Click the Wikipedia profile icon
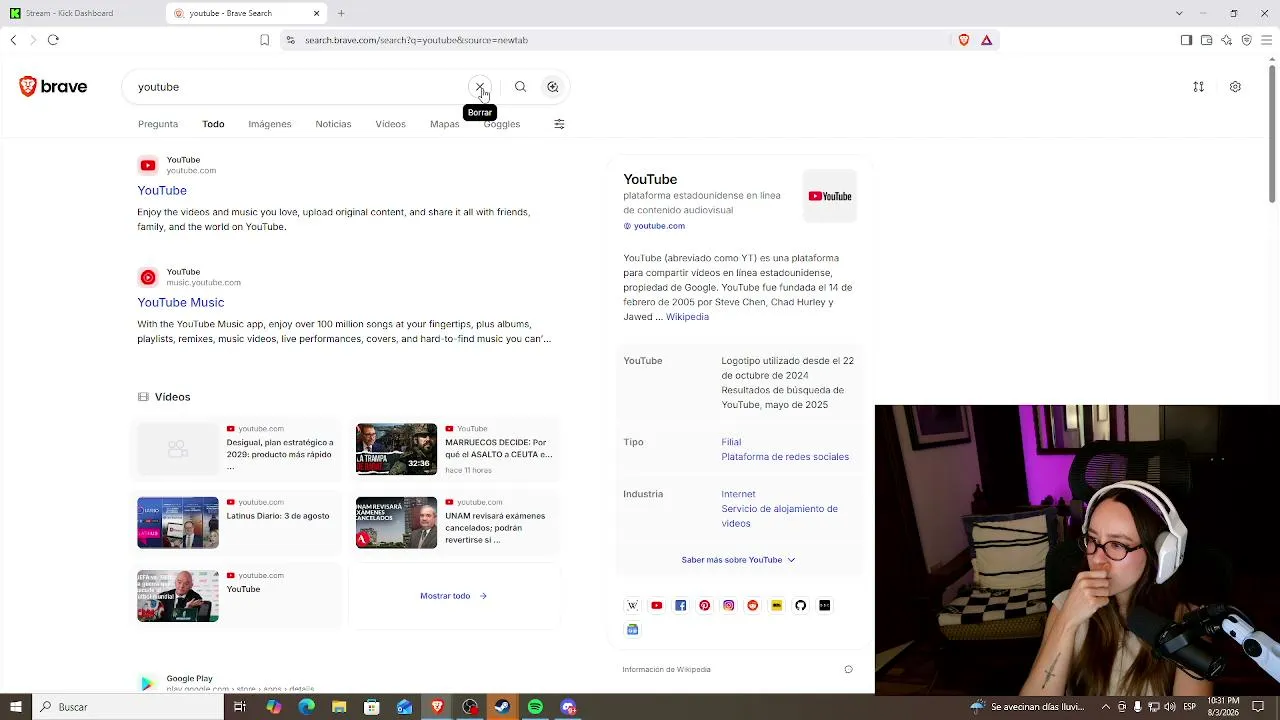The width and height of the screenshot is (1280, 720). pos(632,605)
